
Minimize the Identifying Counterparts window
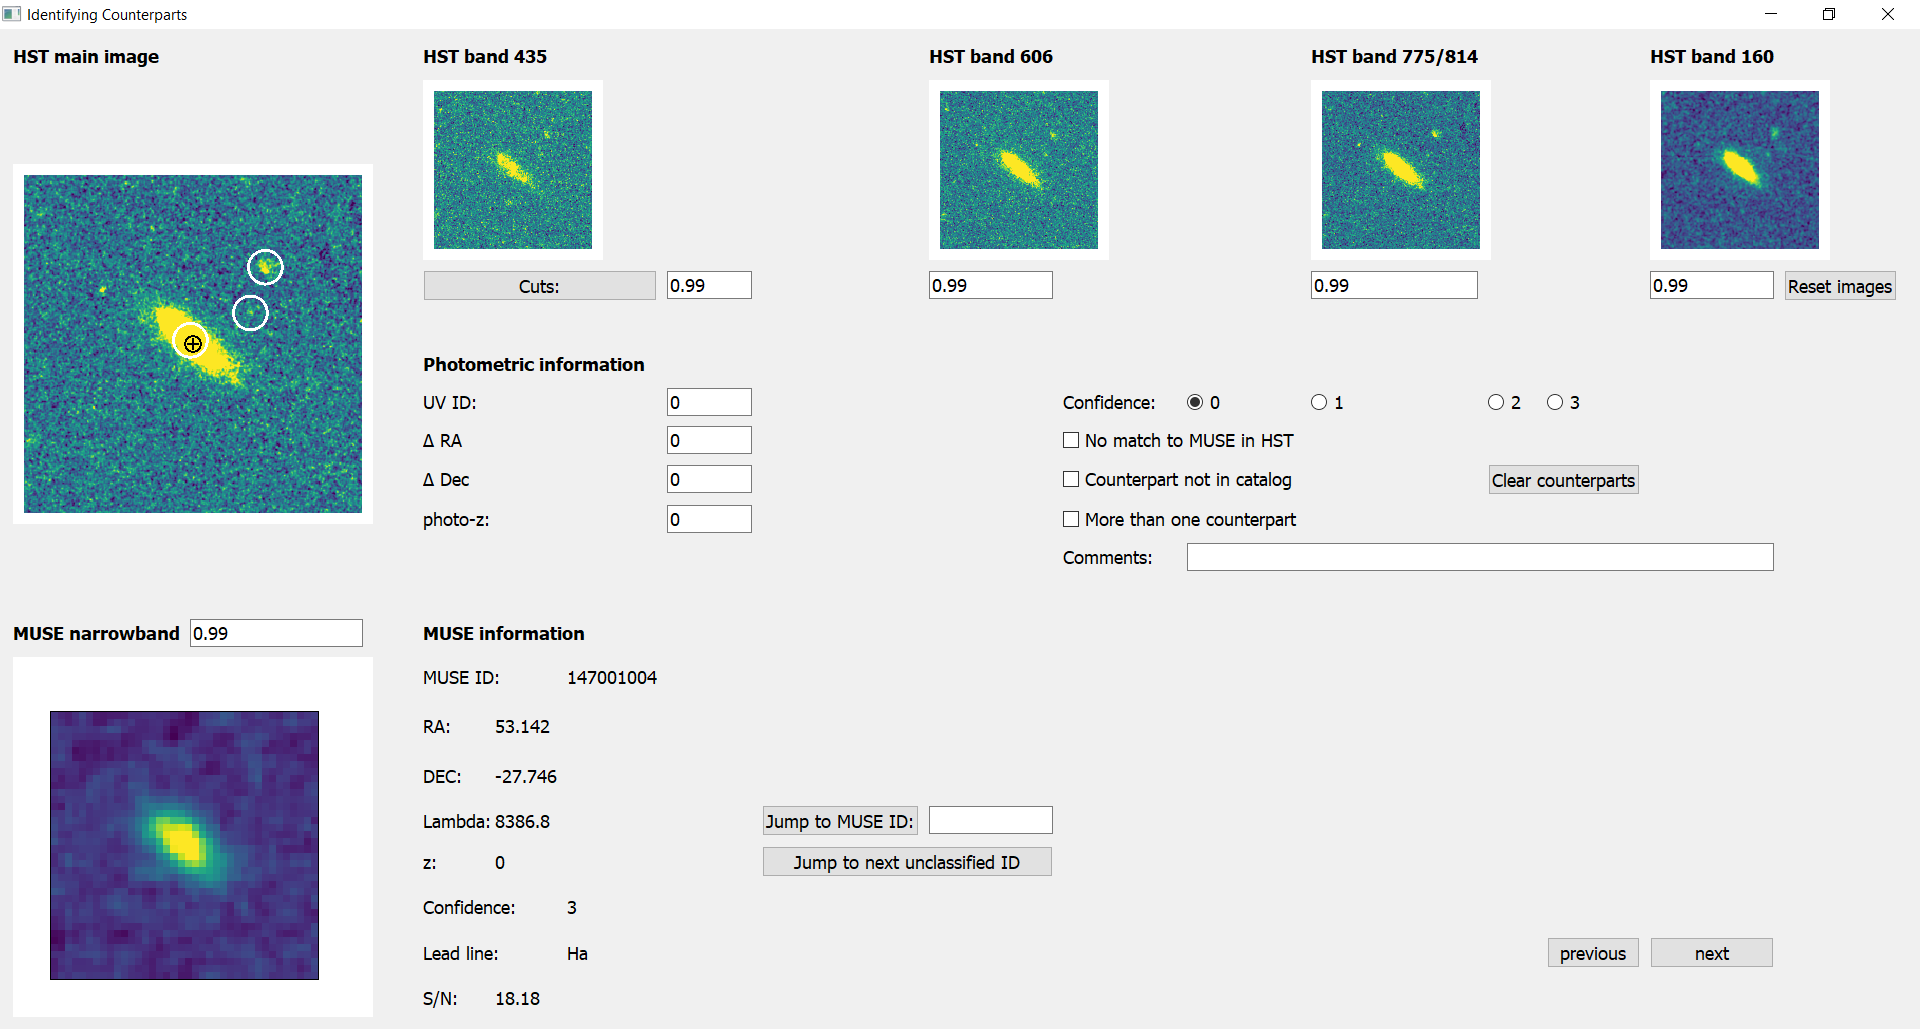click(x=1771, y=14)
